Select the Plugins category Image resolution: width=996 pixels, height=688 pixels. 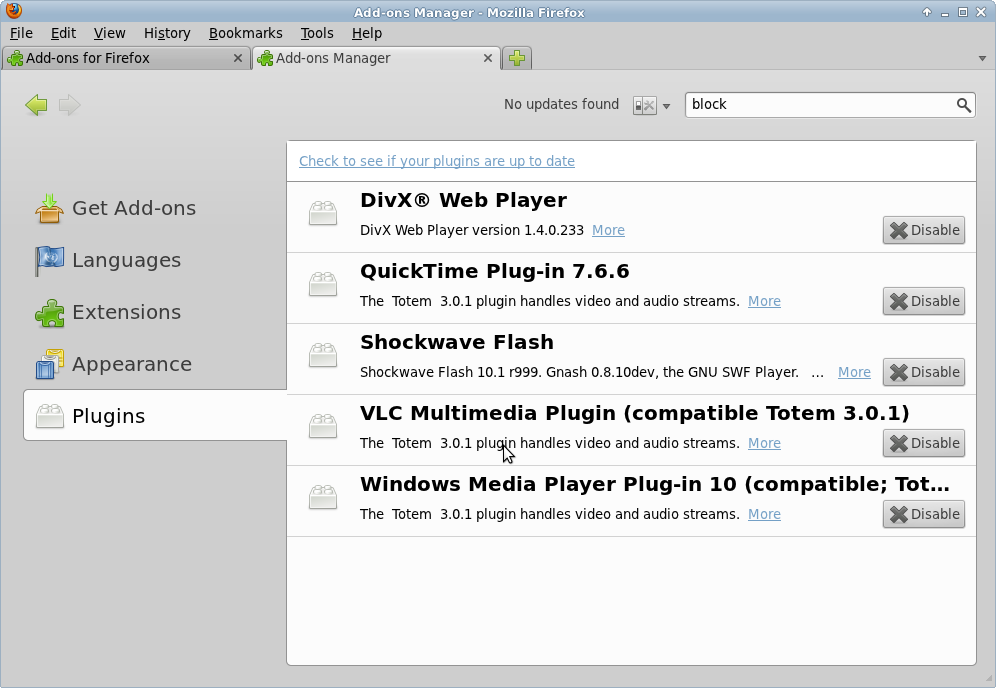[x=155, y=415]
